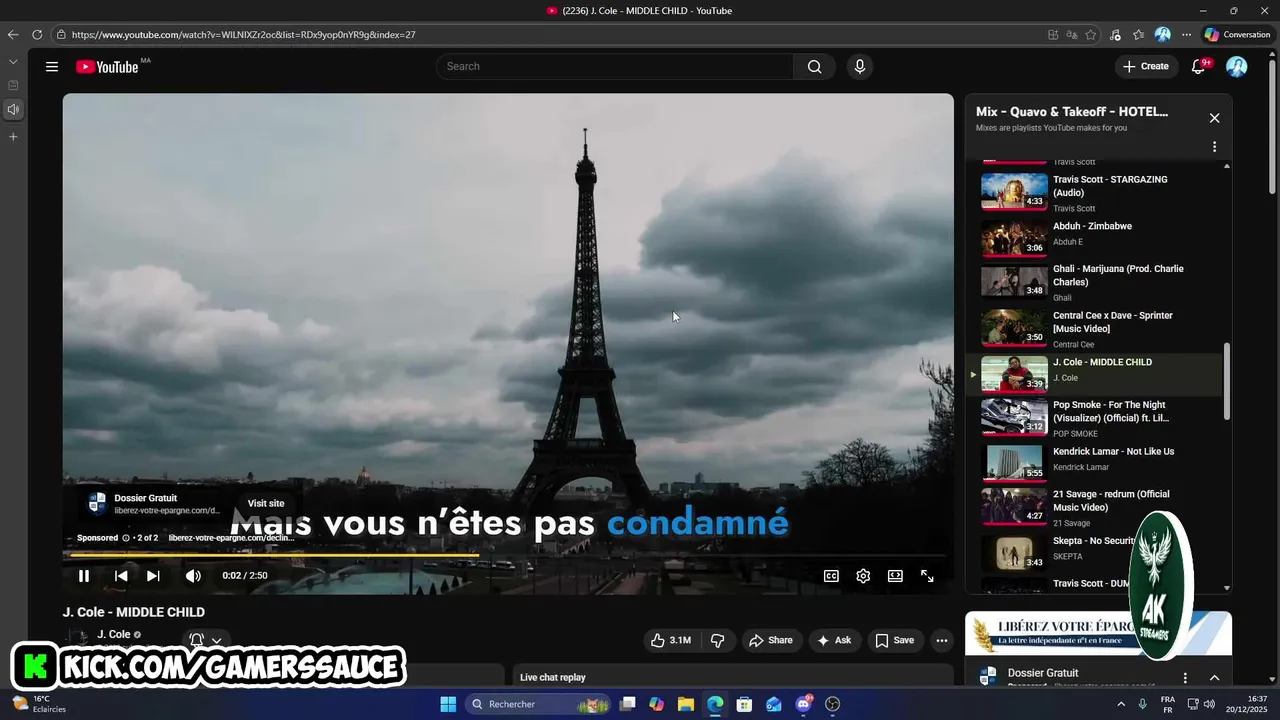Screen dimensions: 1280x720
Task: Open the Mix playlist options menu
Action: pyautogui.click(x=1214, y=147)
